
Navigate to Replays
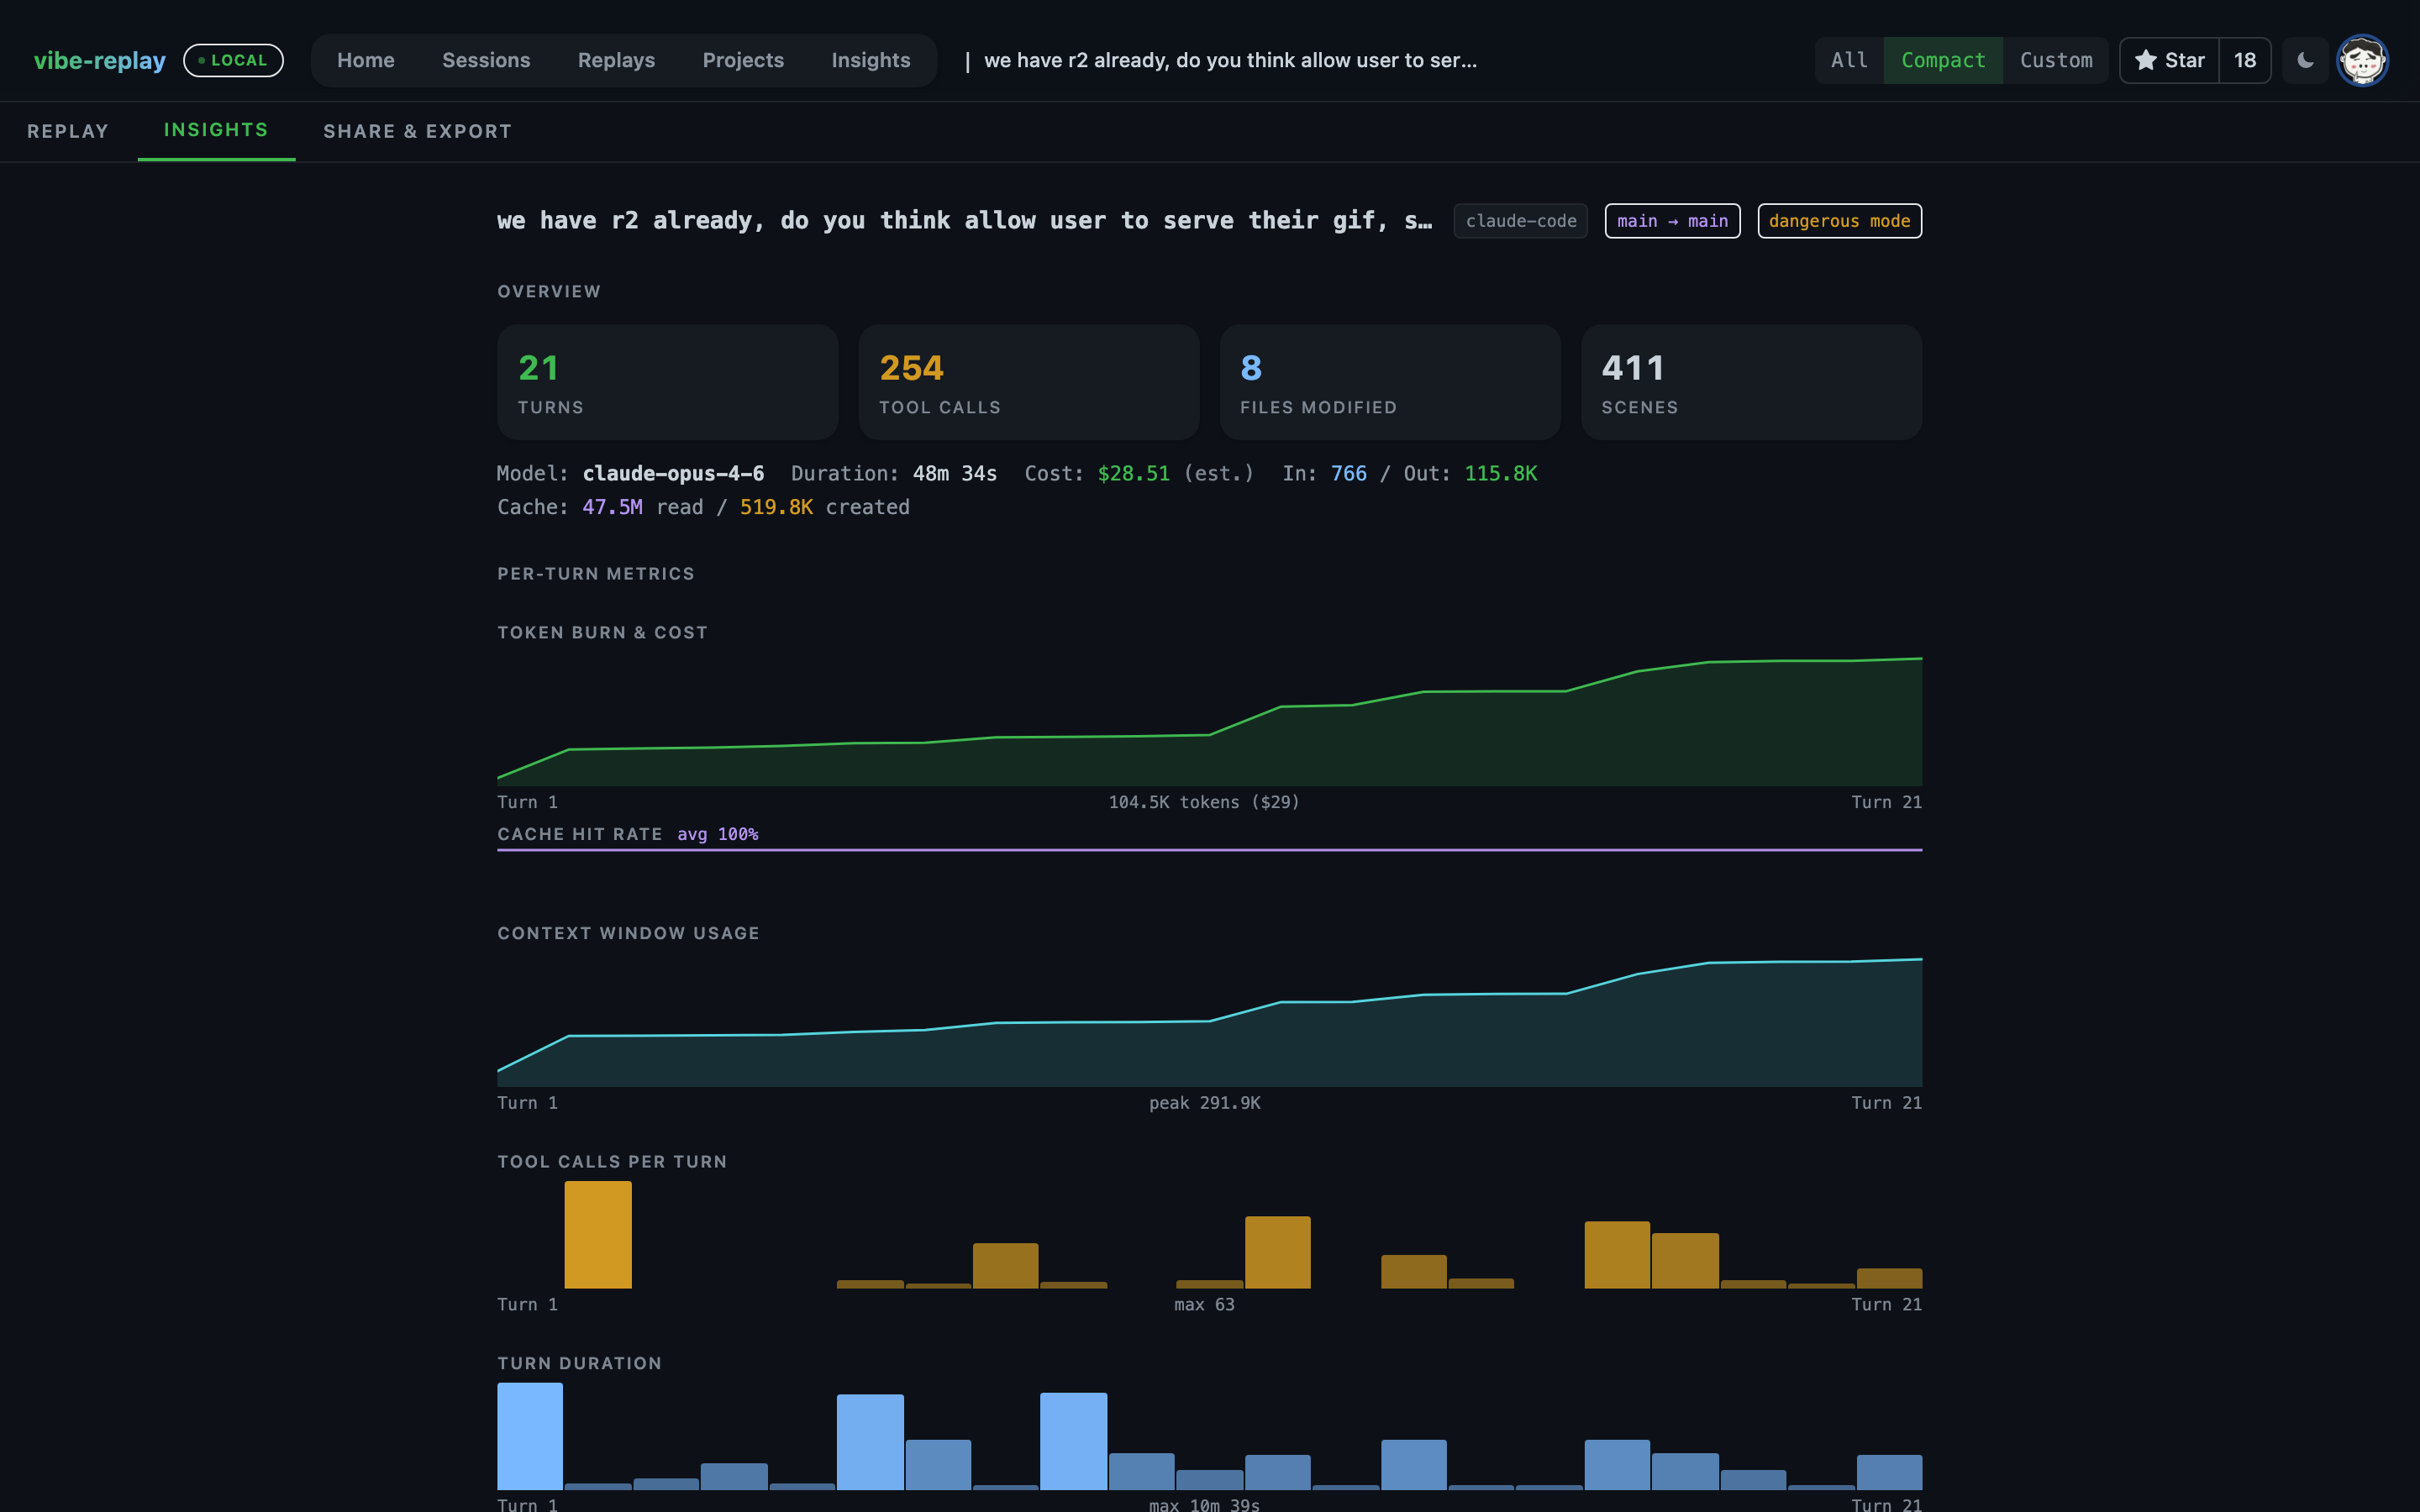coord(616,60)
